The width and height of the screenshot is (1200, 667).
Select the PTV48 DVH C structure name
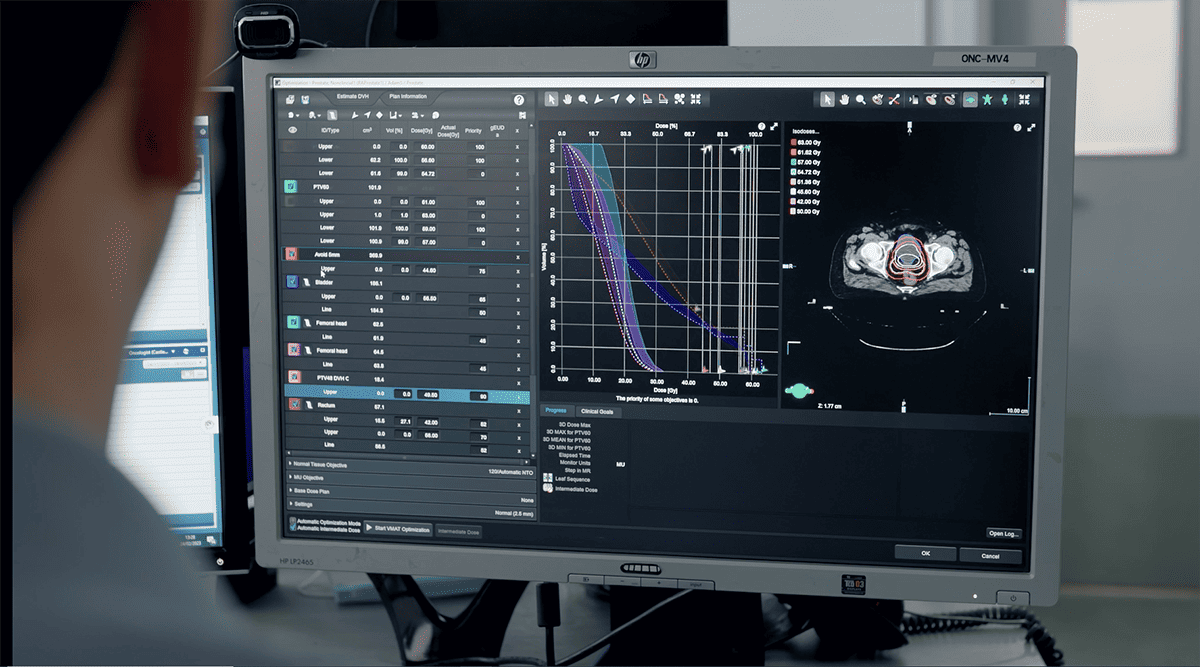[335, 380]
